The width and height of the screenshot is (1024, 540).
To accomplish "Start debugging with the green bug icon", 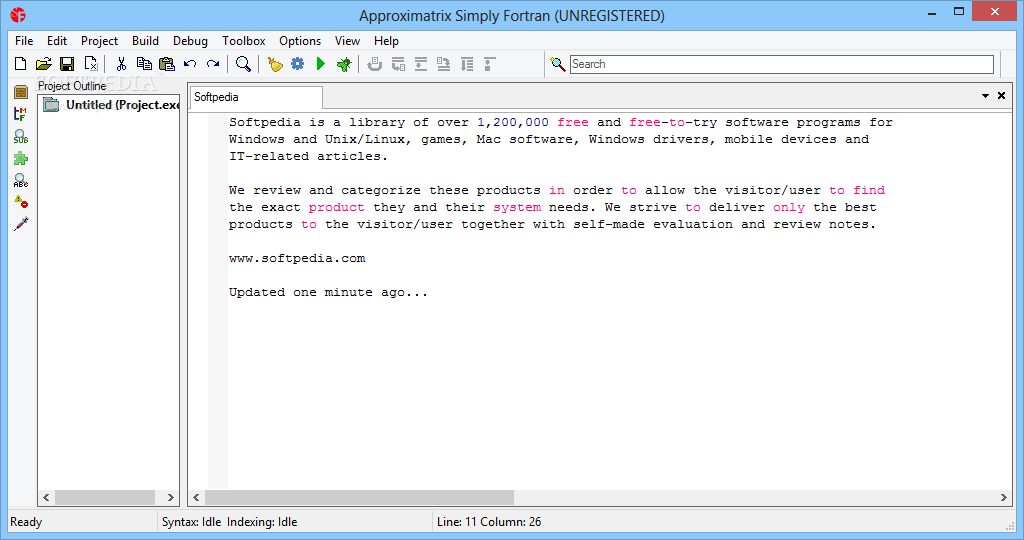I will 344,64.
